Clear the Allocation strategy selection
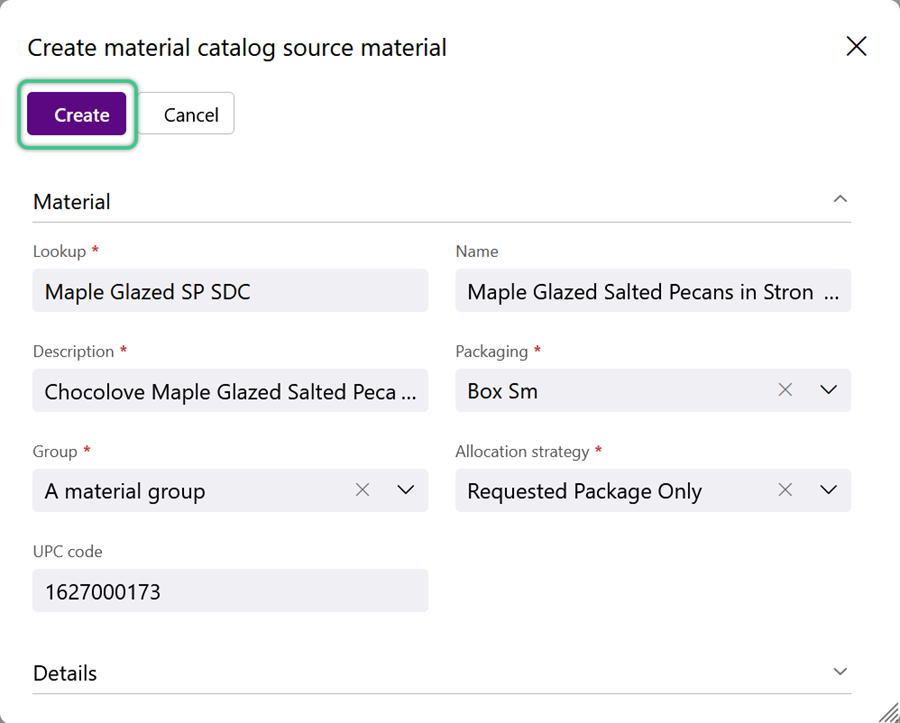Image resolution: width=900 pixels, height=723 pixels. coord(785,490)
